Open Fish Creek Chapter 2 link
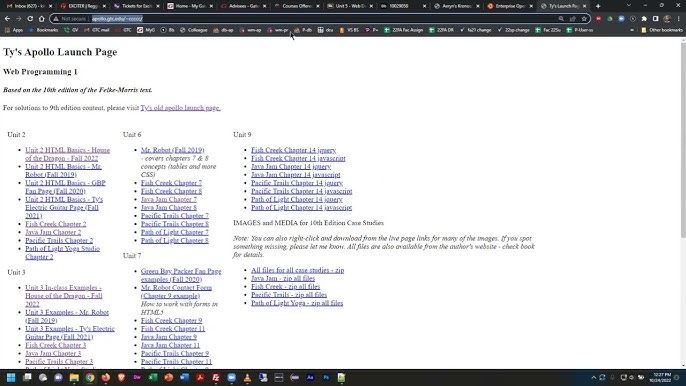 point(56,224)
